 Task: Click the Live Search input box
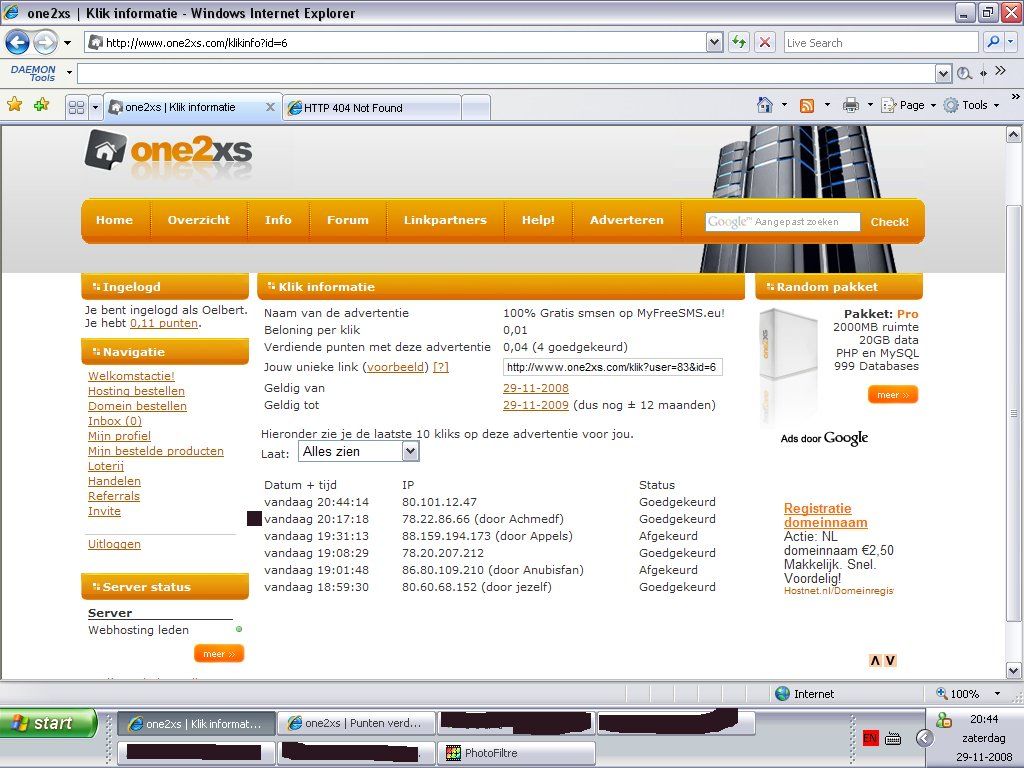point(881,43)
